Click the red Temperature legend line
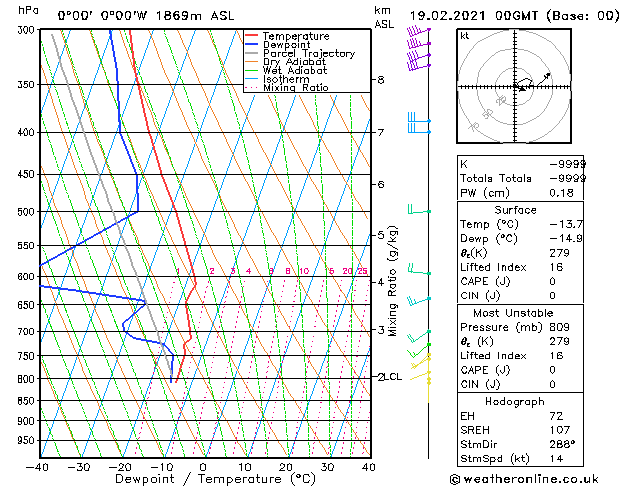The image size is (629, 486). [x=251, y=36]
